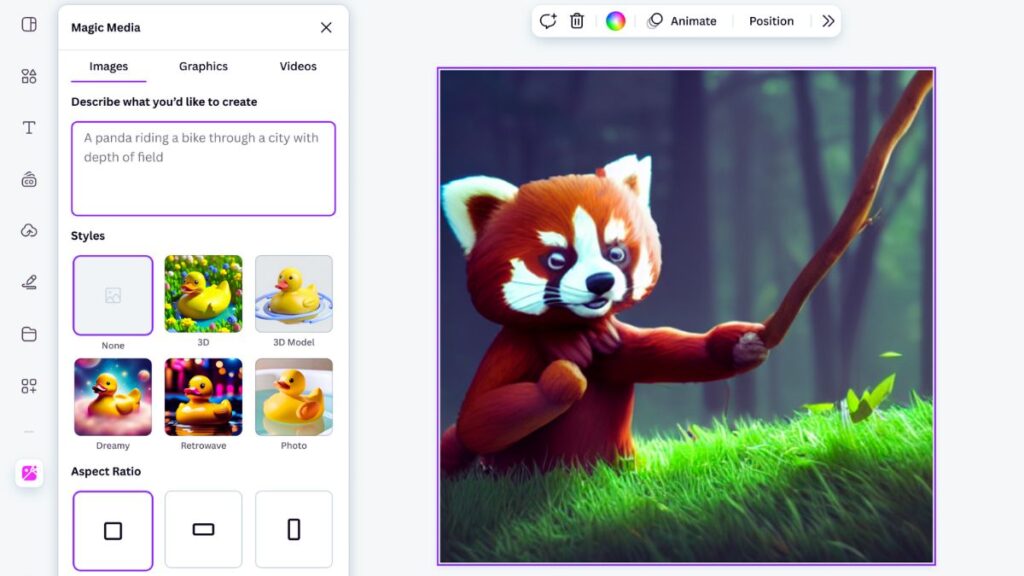The image size is (1024, 576).
Task: Expand the hidden toolbar options with the chevron
Action: (x=825, y=20)
